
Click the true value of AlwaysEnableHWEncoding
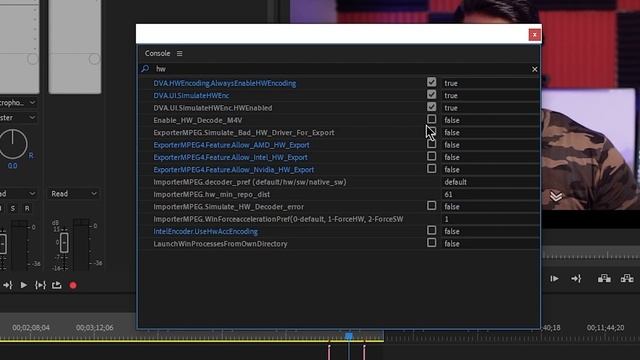point(451,83)
